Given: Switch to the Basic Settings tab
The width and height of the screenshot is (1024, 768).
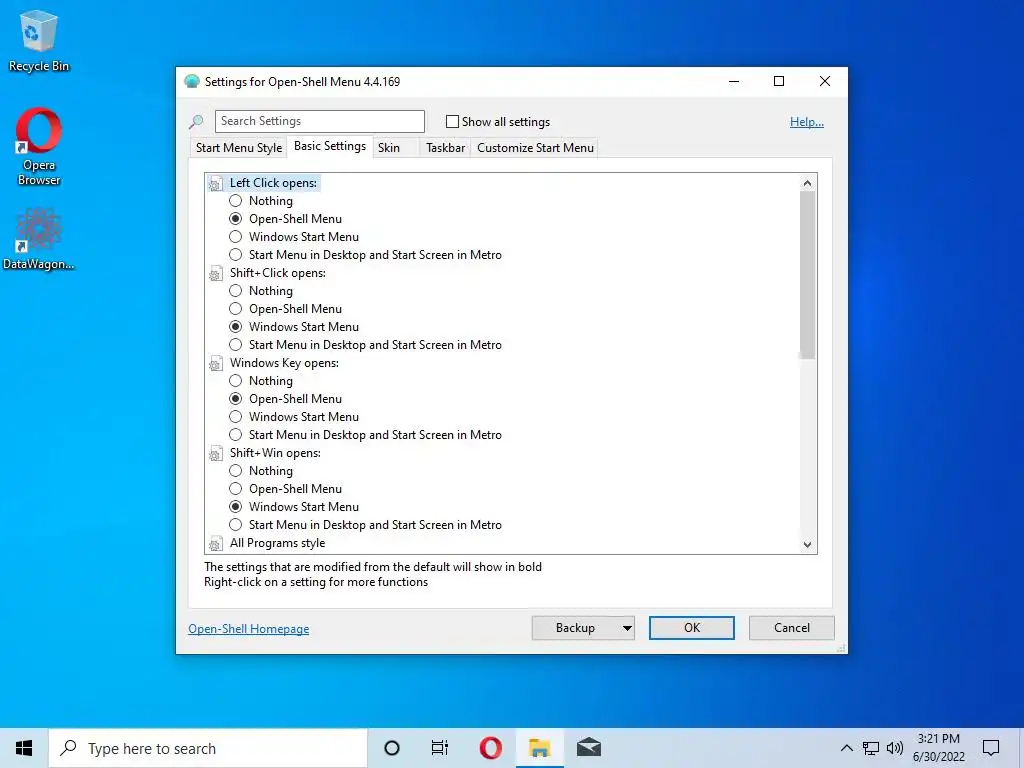Looking at the screenshot, I should pyautogui.click(x=330, y=146).
